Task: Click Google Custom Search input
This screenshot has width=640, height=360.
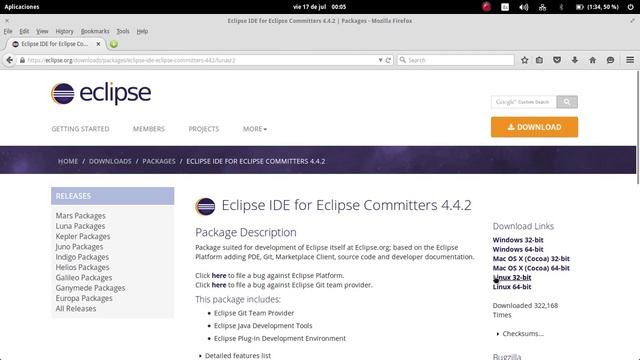Action: pyautogui.click(x=524, y=102)
